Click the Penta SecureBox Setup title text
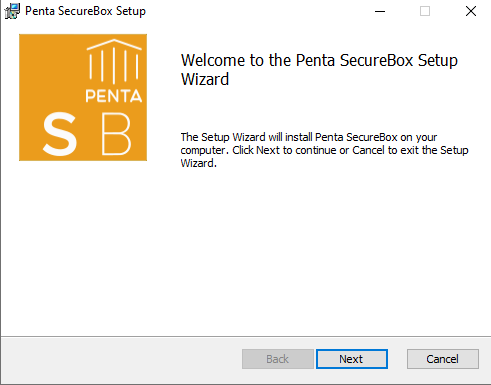491x385 pixels. (x=85, y=11)
